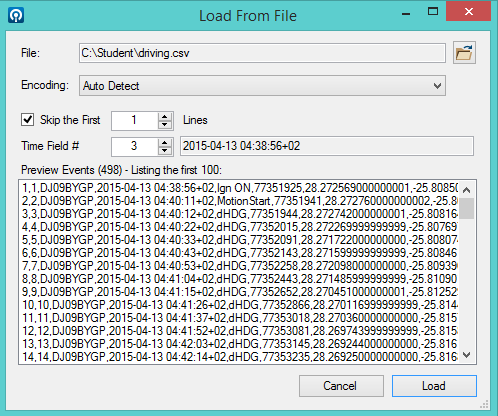This screenshot has height=416, width=498.
Task: Click the Time Field # label
Action: coord(50,146)
